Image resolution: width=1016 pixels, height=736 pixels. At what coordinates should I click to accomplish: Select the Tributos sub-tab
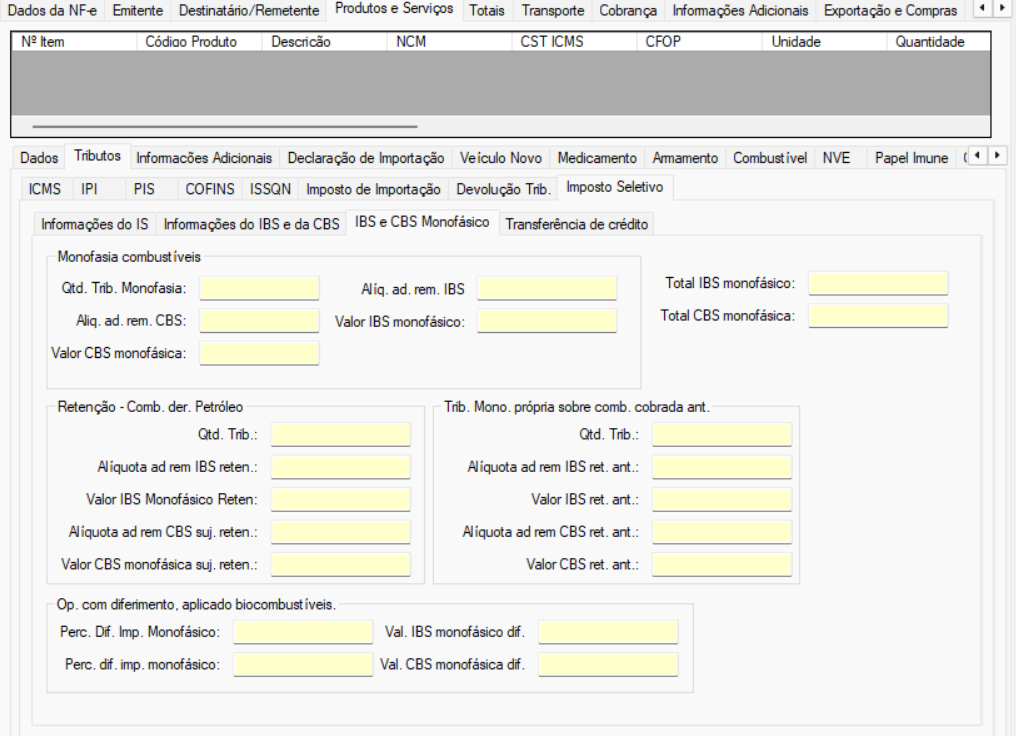(97, 155)
